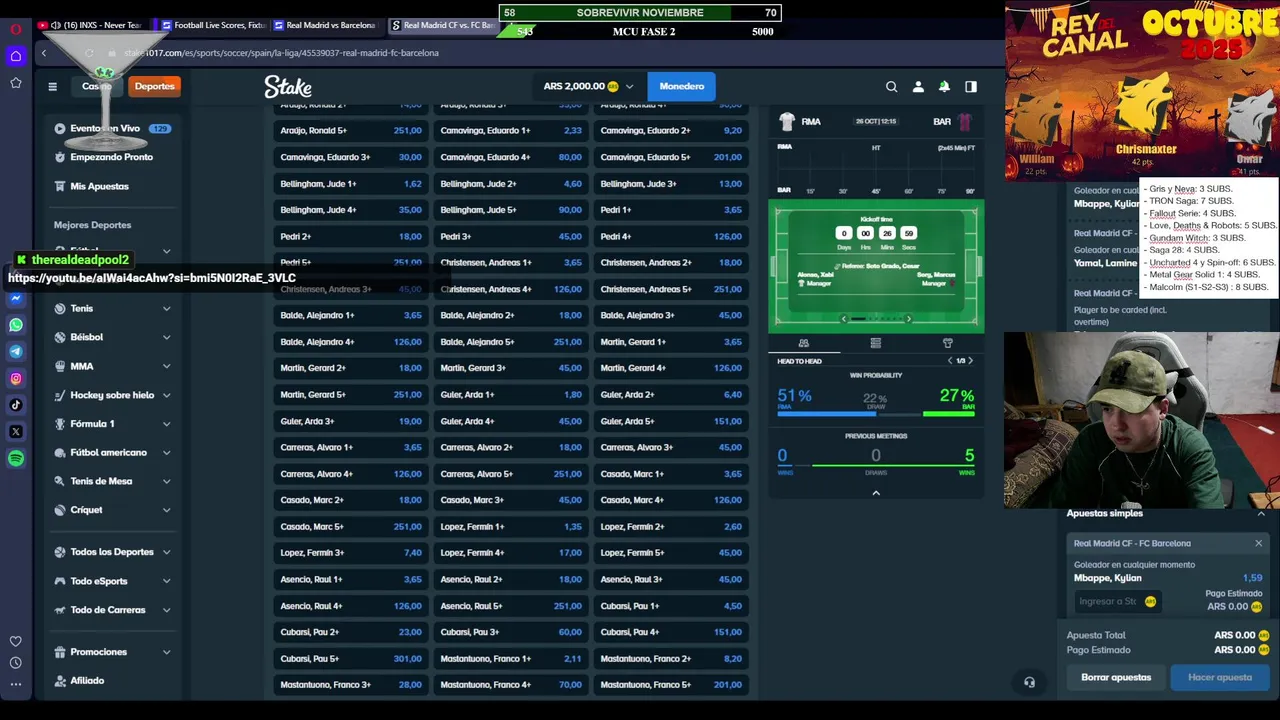Image resolution: width=1280 pixels, height=720 pixels.
Task: Open the user account profile icon
Action: coord(918,87)
